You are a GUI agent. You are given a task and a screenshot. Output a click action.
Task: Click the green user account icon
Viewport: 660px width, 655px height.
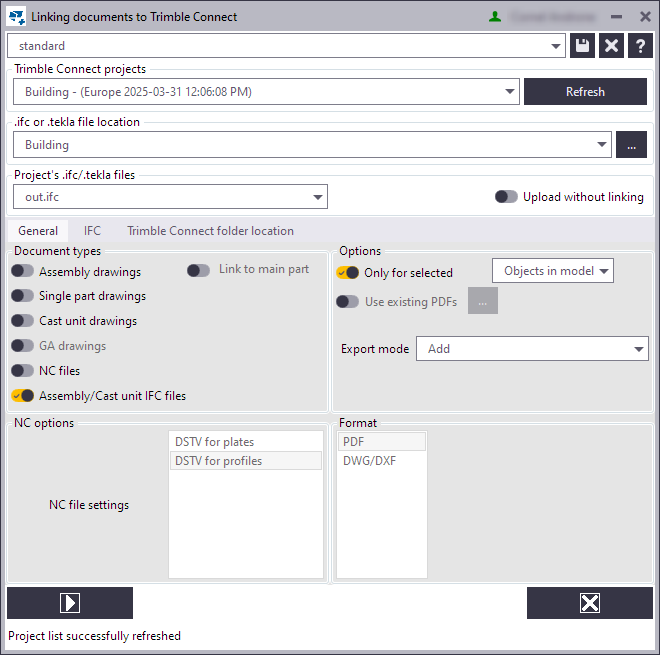pyautogui.click(x=495, y=17)
